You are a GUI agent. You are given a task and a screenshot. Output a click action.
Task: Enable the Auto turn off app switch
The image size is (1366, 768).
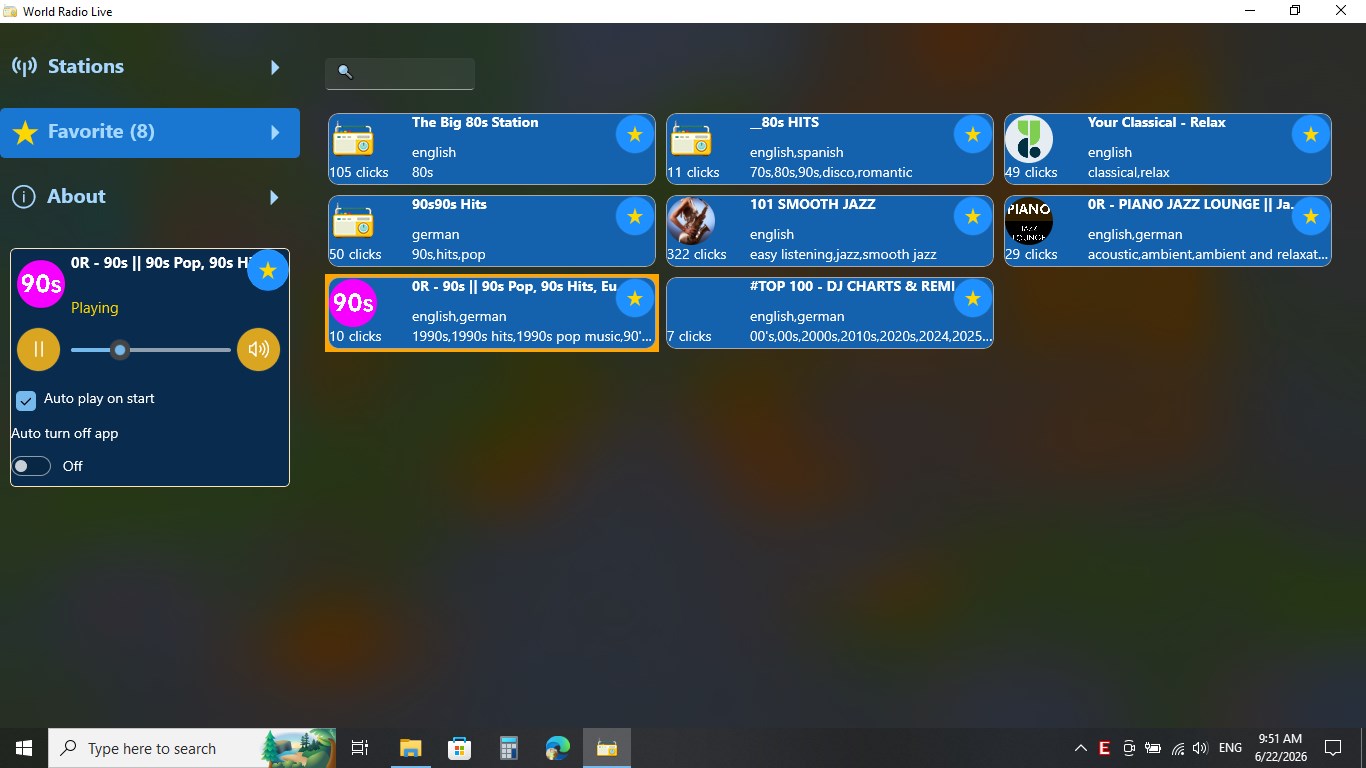(31, 466)
